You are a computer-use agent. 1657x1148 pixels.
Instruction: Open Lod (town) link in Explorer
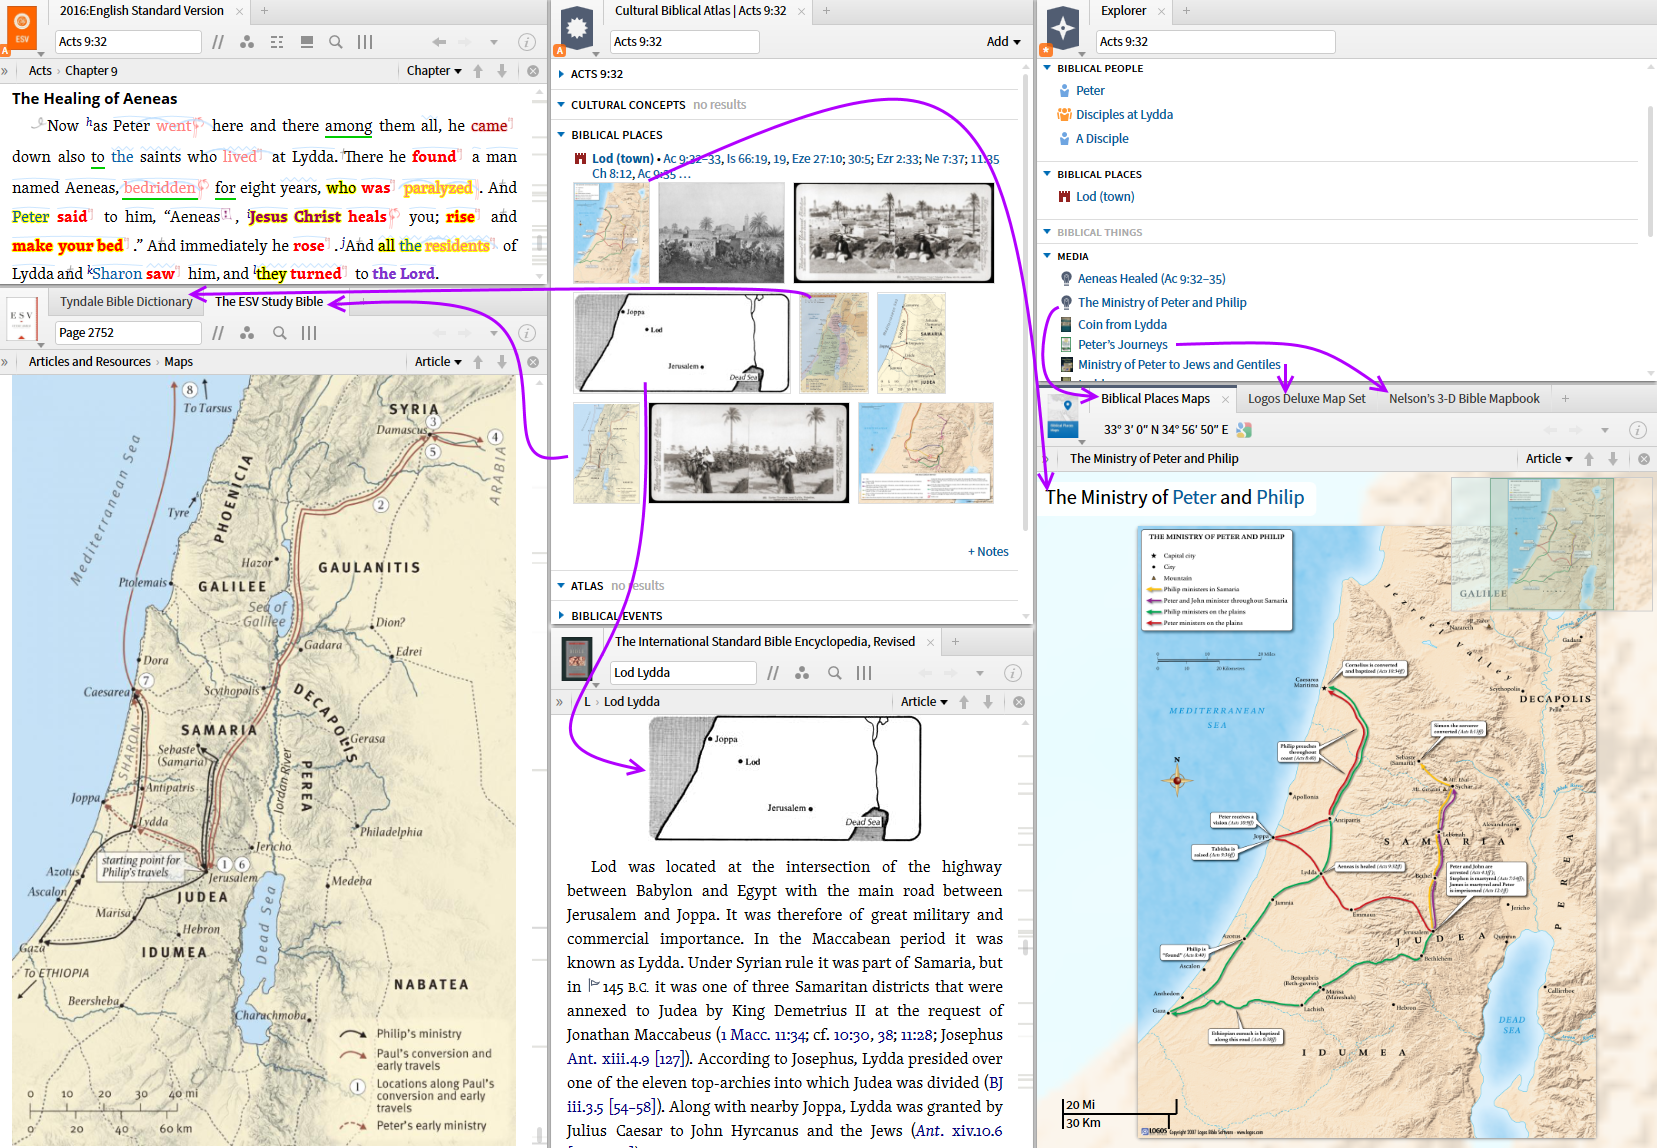point(1105,197)
